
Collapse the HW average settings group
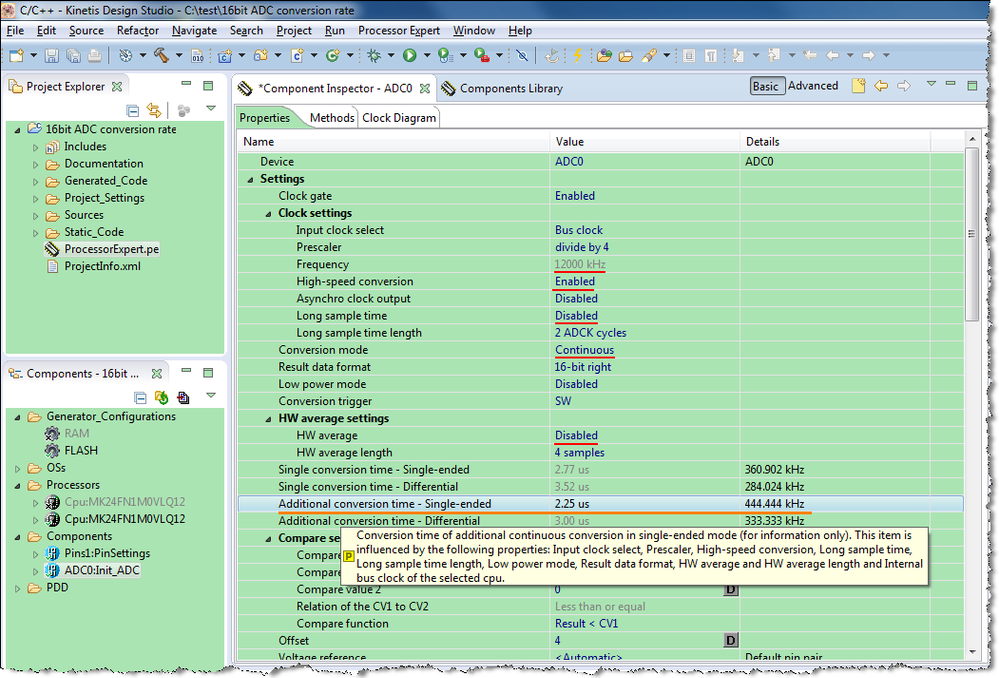[268, 419]
